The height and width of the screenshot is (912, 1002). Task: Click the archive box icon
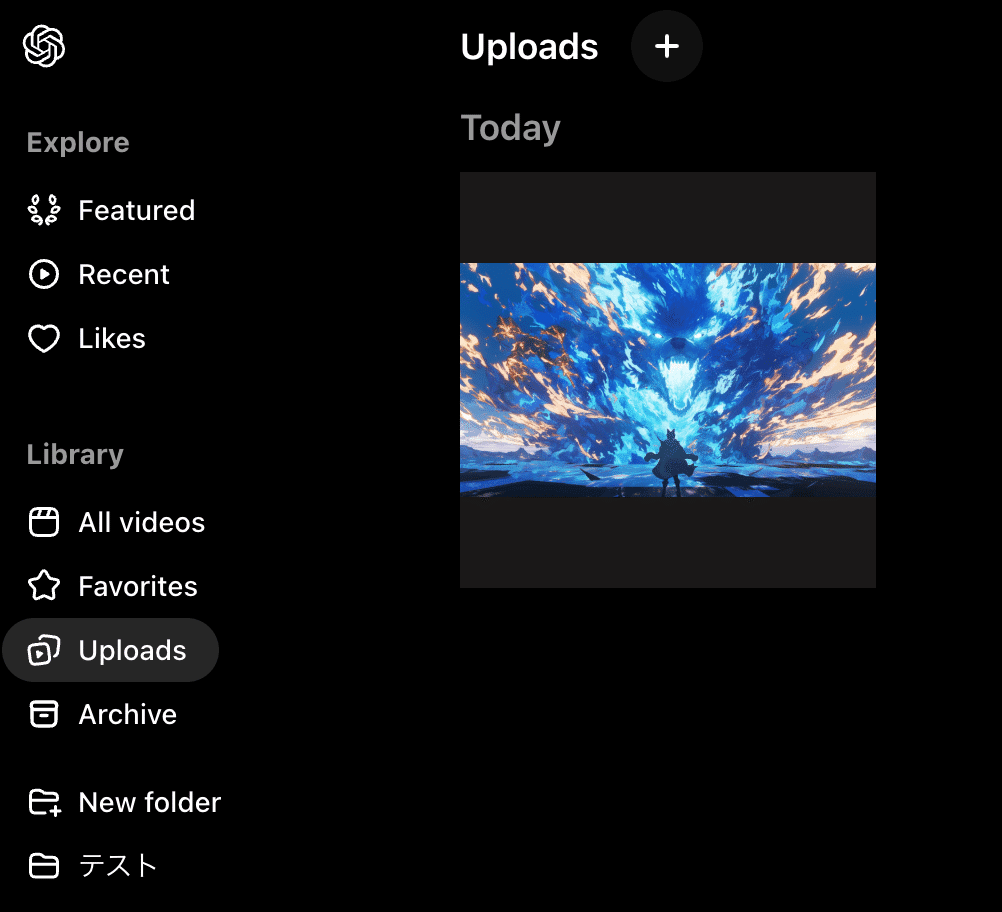[x=44, y=714]
